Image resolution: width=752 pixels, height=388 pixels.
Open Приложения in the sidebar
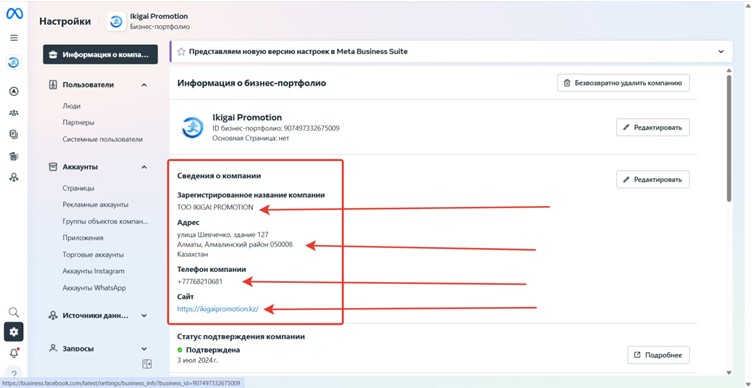pyautogui.click(x=83, y=238)
